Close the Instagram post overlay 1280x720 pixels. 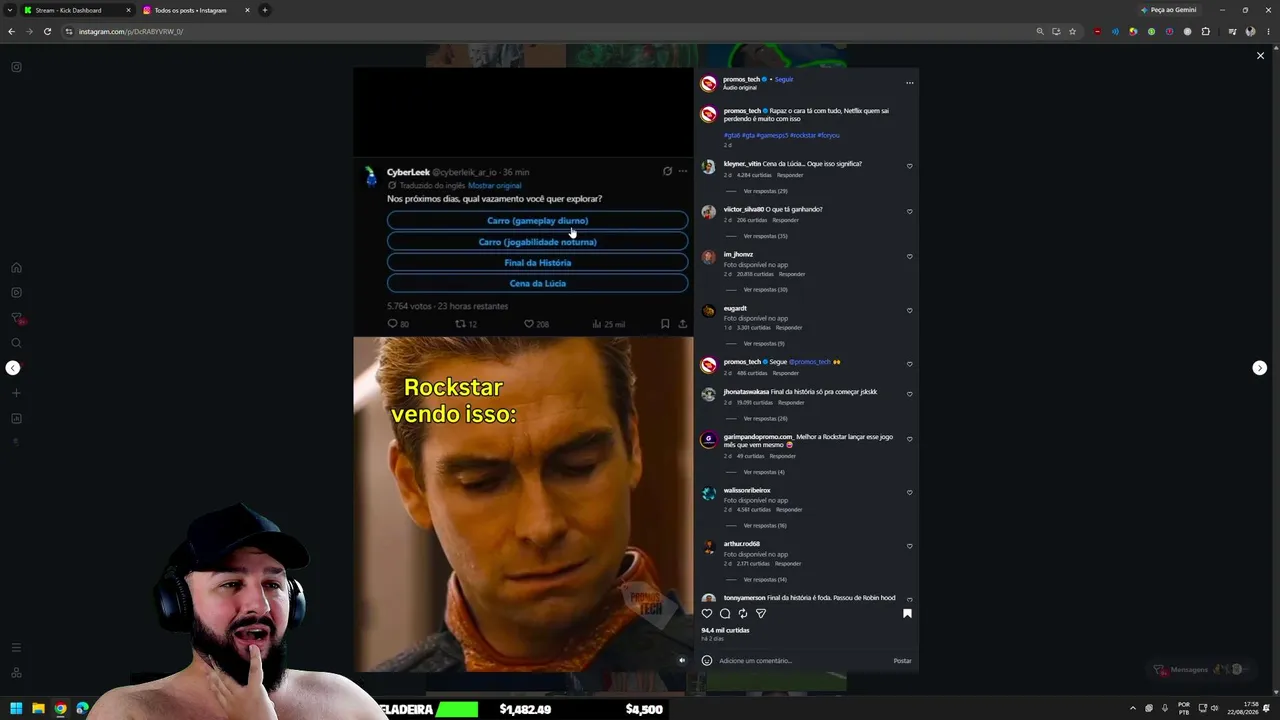click(x=1260, y=56)
